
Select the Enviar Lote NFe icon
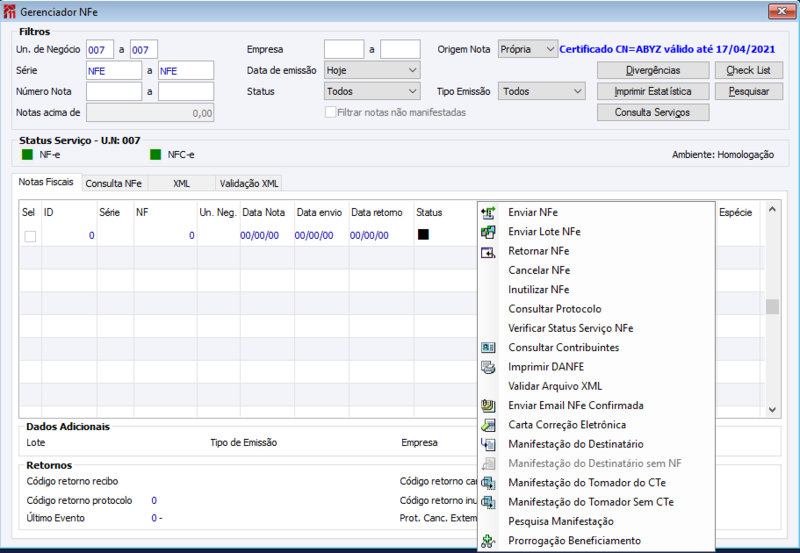coord(488,232)
